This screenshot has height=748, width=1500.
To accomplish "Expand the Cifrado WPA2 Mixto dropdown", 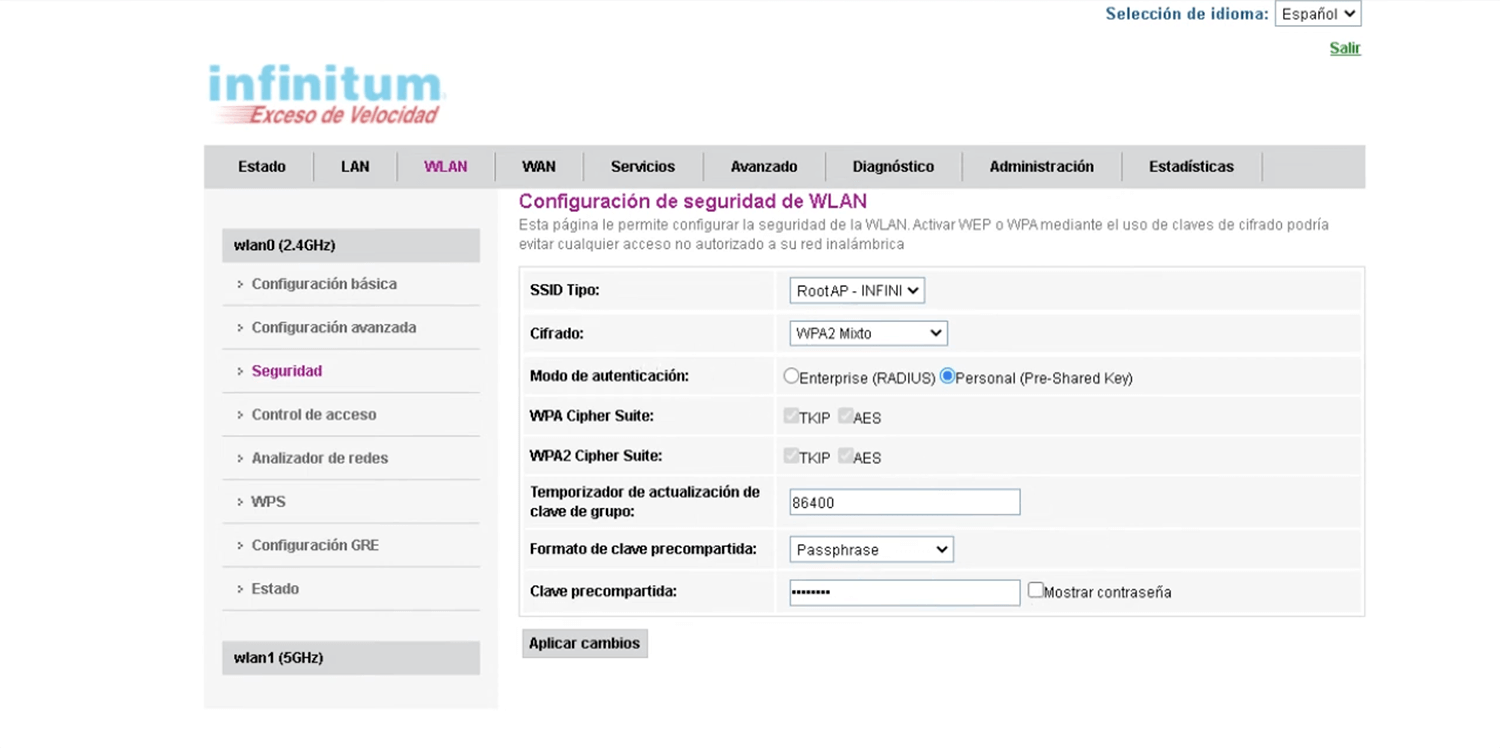I will [x=868, y=333].
